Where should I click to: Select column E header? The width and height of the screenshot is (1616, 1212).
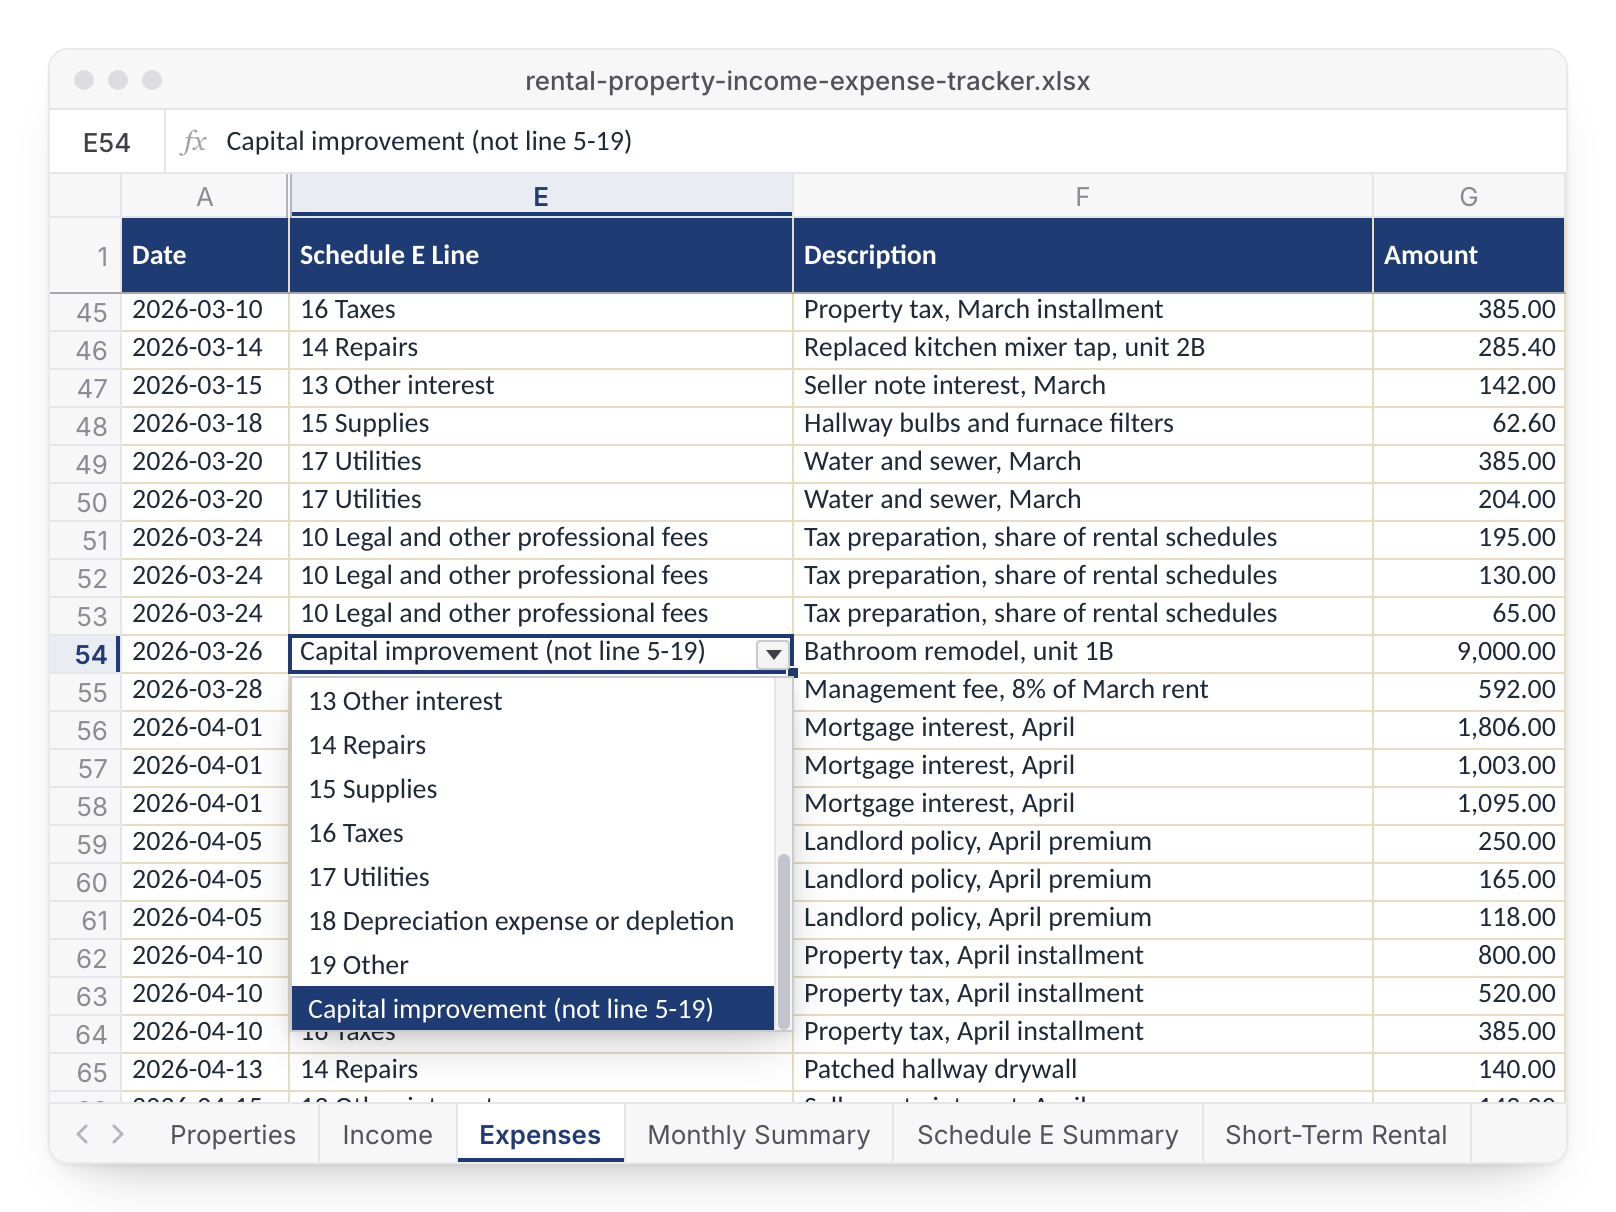(541, 196)
